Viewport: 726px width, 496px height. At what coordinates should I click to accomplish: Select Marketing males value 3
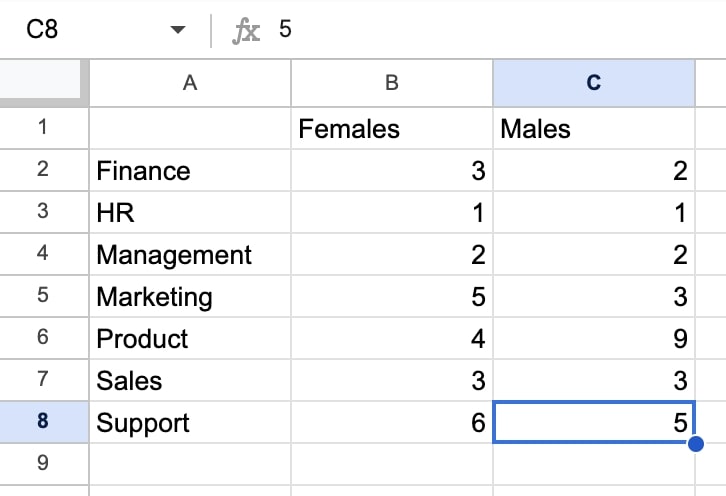[x=594, y=296]
